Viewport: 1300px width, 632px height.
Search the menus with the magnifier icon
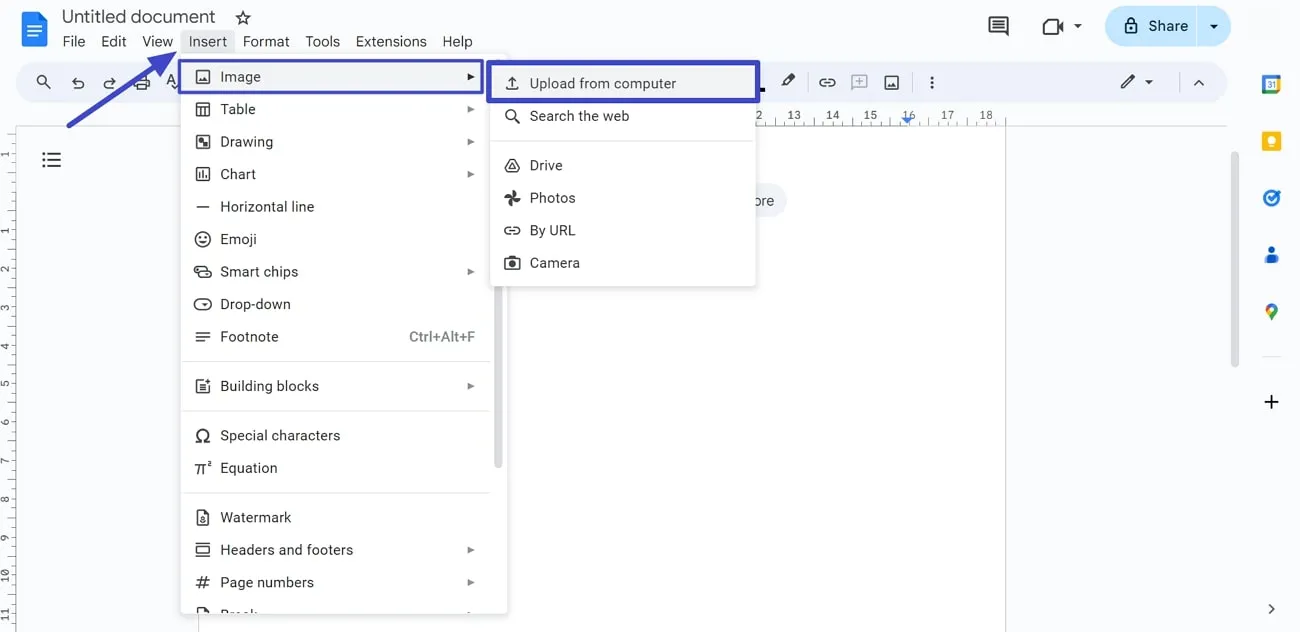coord(43,82)
